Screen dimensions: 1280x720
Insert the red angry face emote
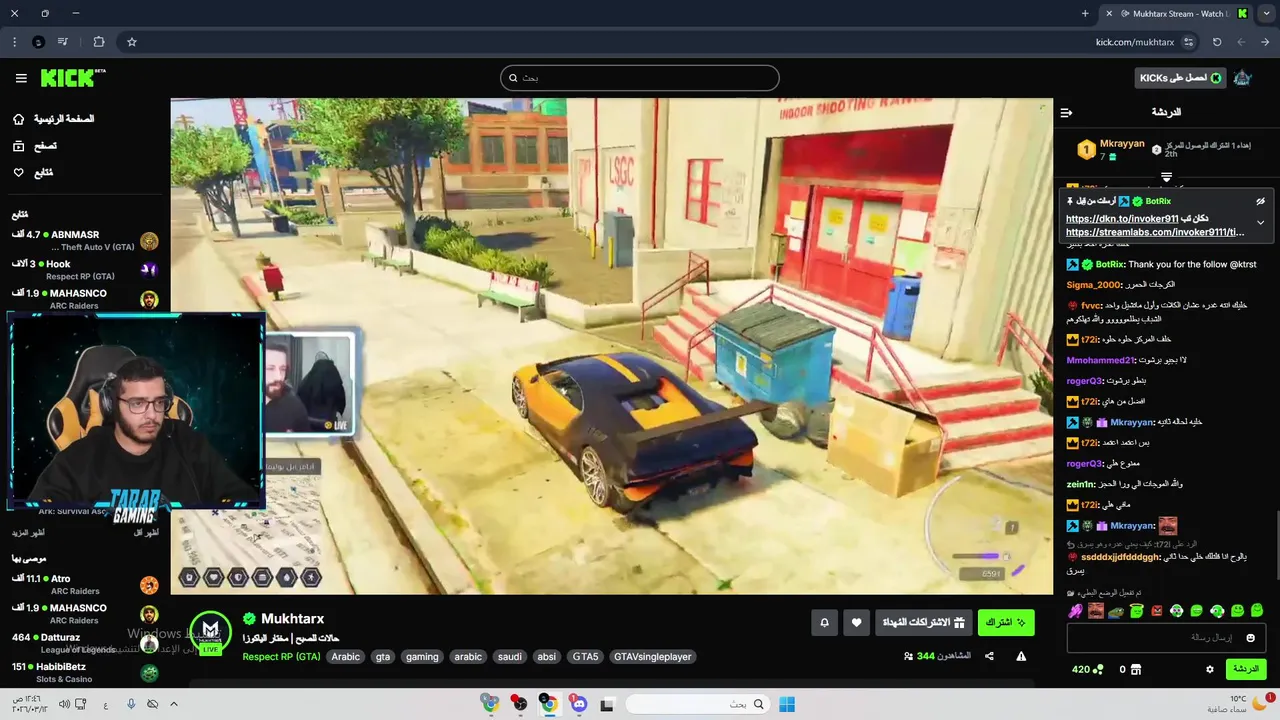[1157, 611]
